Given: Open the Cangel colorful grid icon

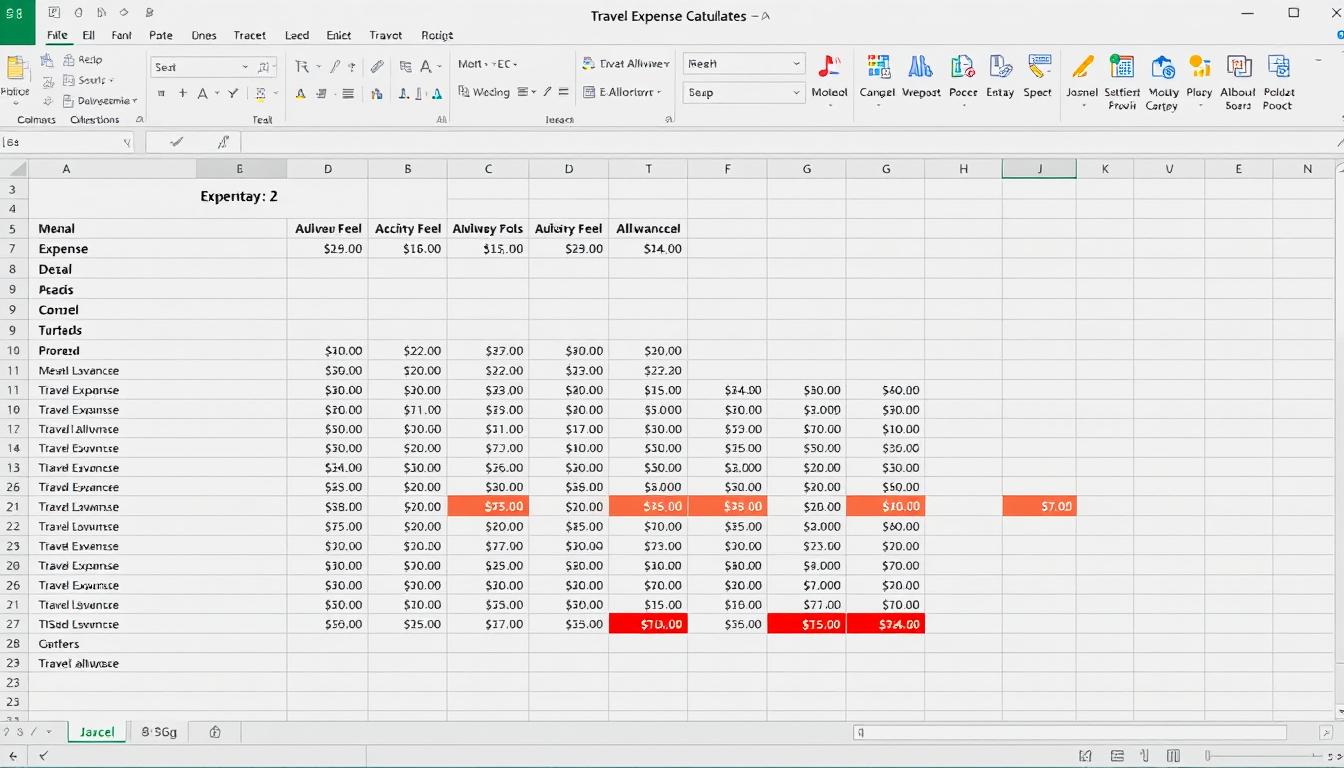Looking at the screenshot, I should click(x=878, y=67).
